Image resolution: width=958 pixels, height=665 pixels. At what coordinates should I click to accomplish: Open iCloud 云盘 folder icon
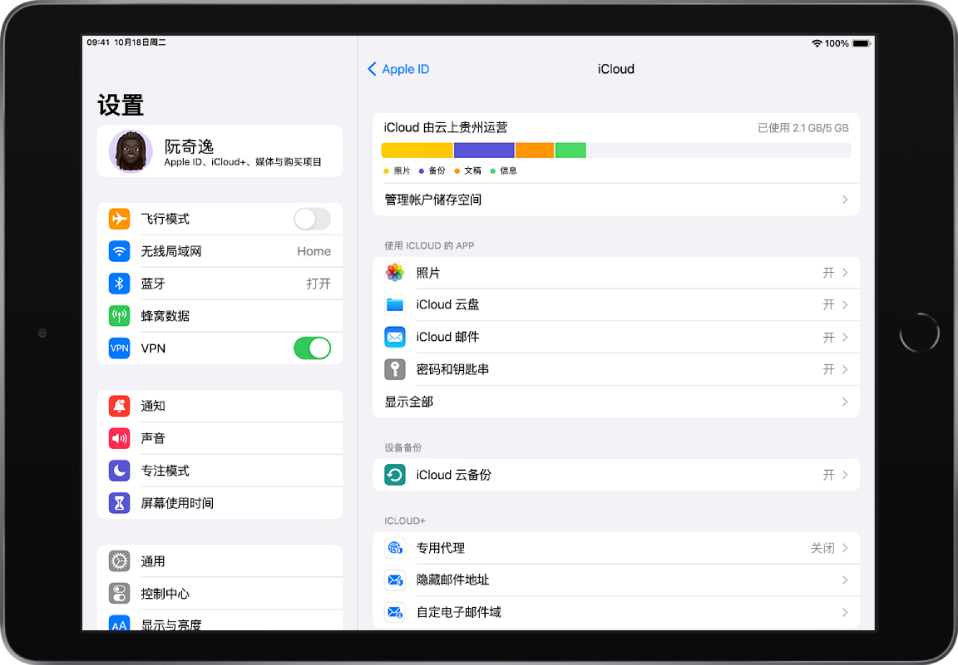click(395, 304)
